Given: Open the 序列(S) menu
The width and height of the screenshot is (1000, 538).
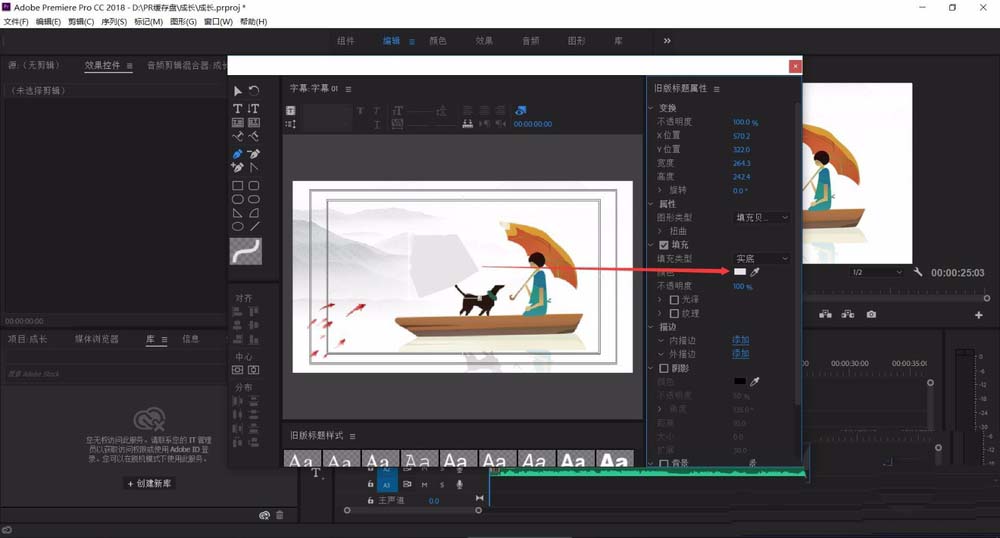Looking at the screenshot, I should (114, 22).
